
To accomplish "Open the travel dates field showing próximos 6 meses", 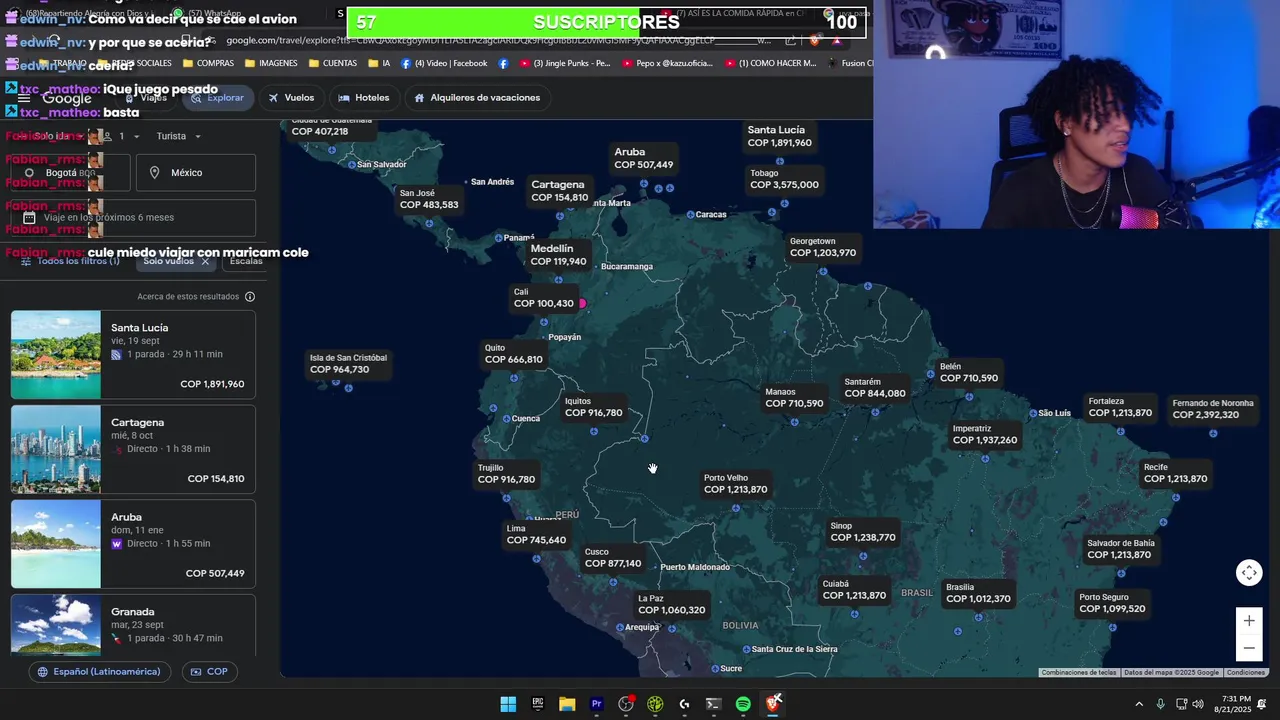I will point(133,217).
